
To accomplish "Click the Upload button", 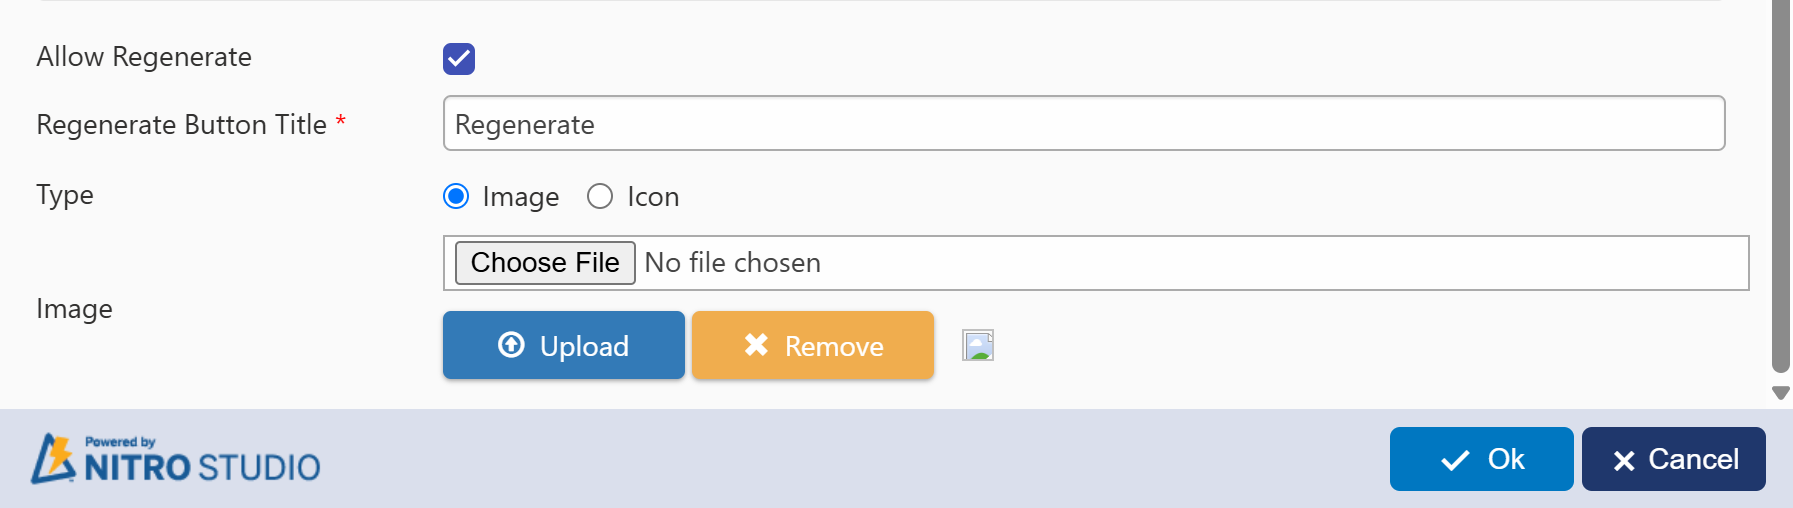I will [563, 346].
